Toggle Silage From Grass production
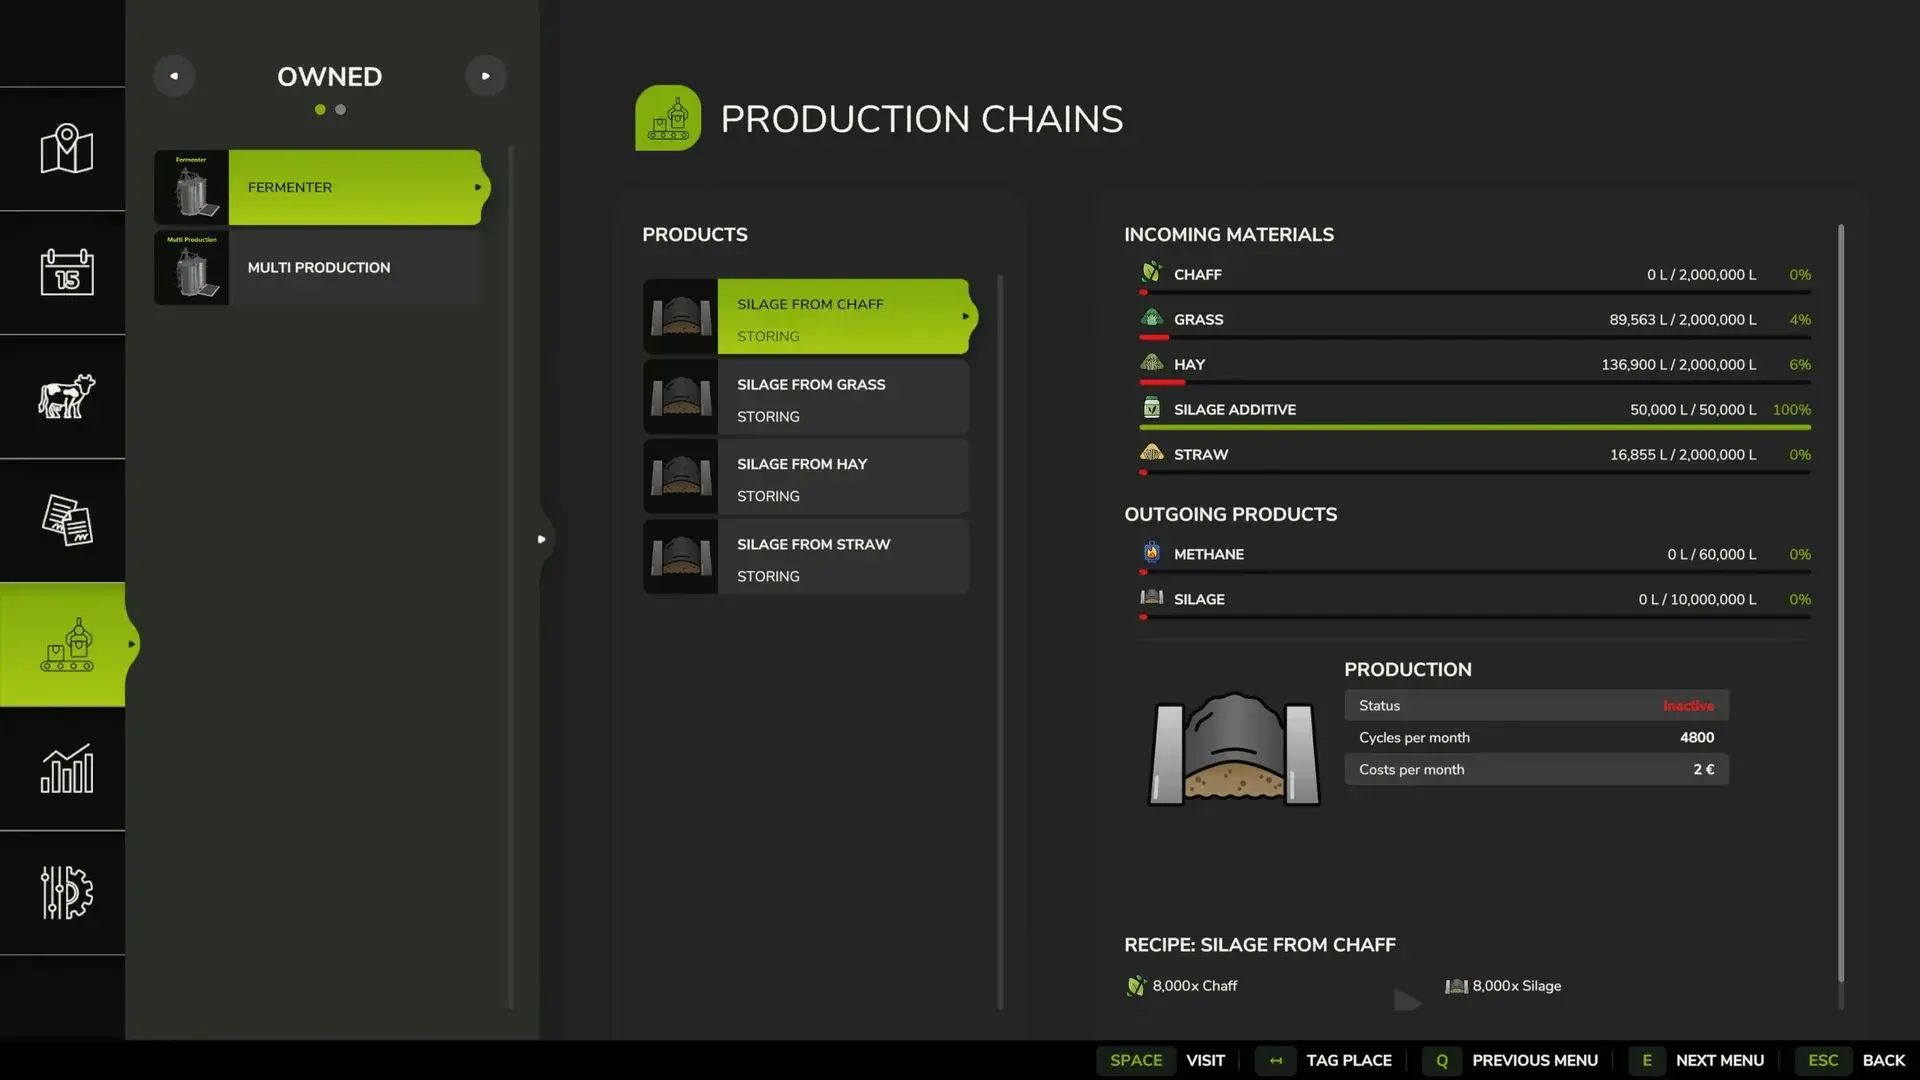The height and width of the screenshot is (1080, 1920). click(805, 398)
